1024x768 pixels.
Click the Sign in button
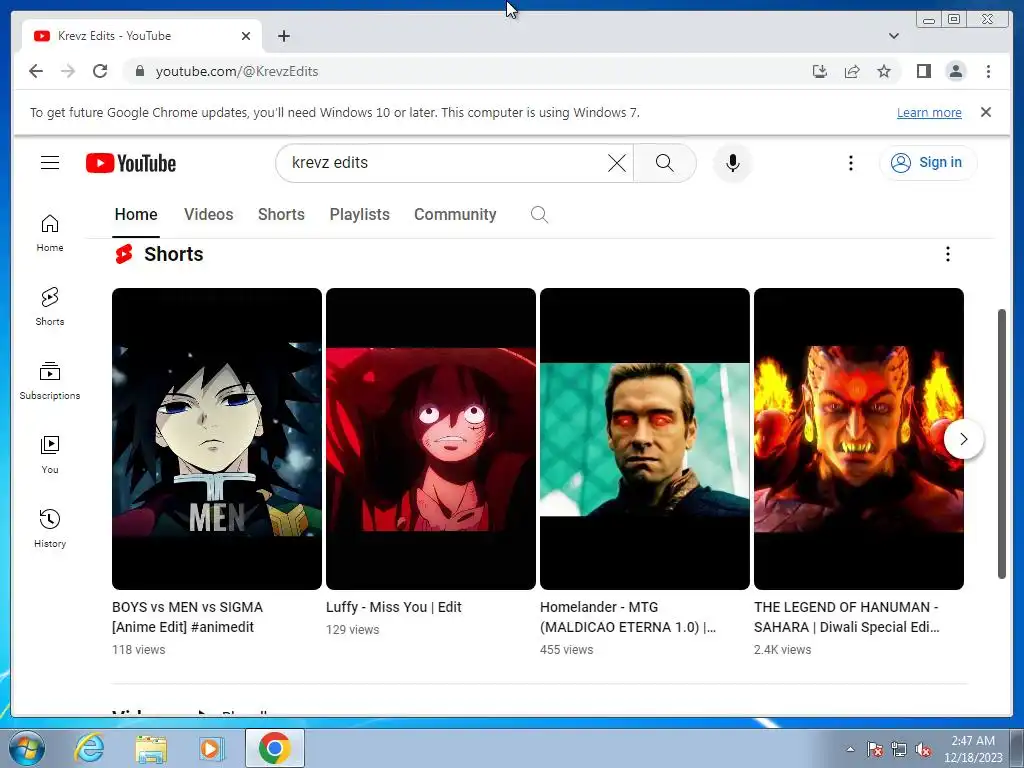(x=927, y=163)
